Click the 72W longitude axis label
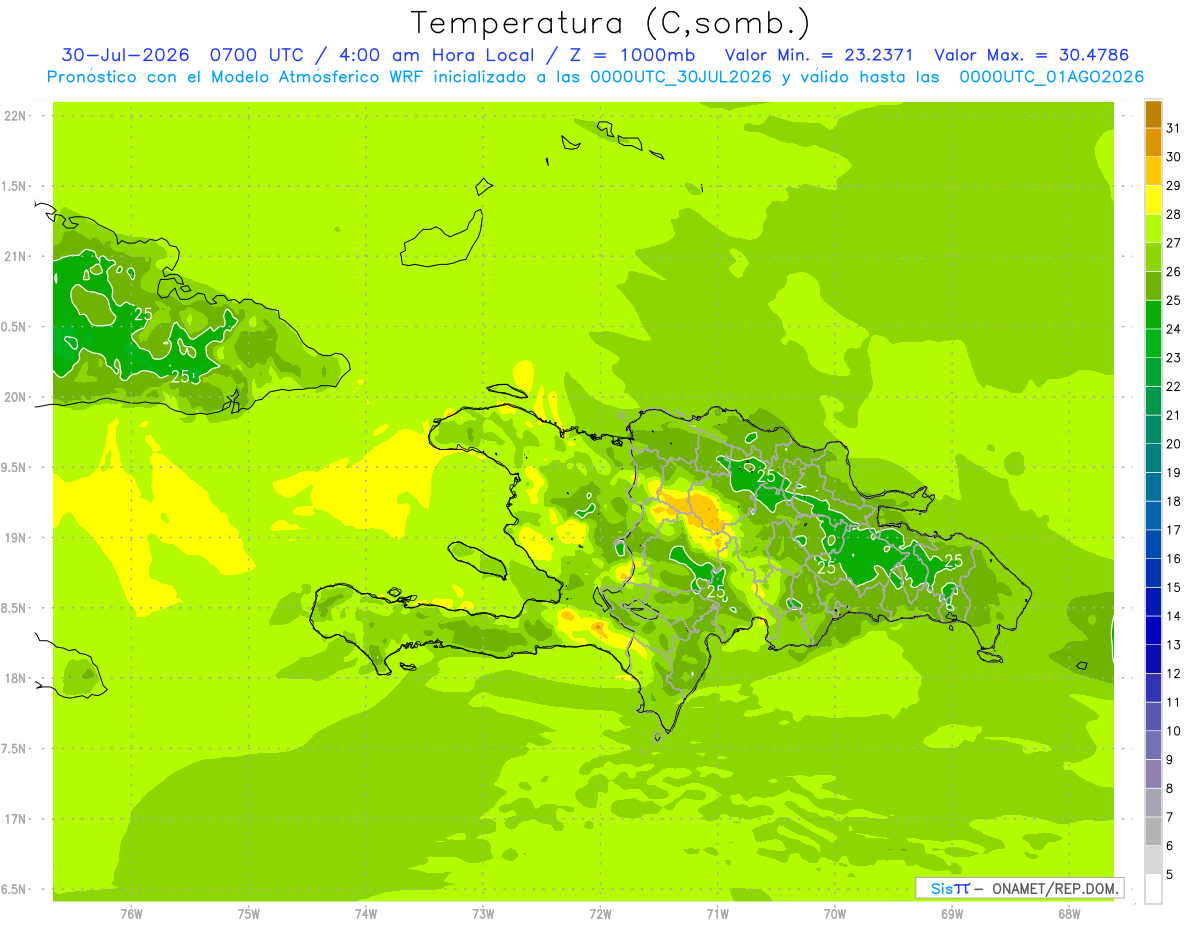This screenshot has width=1200, height=927. 600,913
